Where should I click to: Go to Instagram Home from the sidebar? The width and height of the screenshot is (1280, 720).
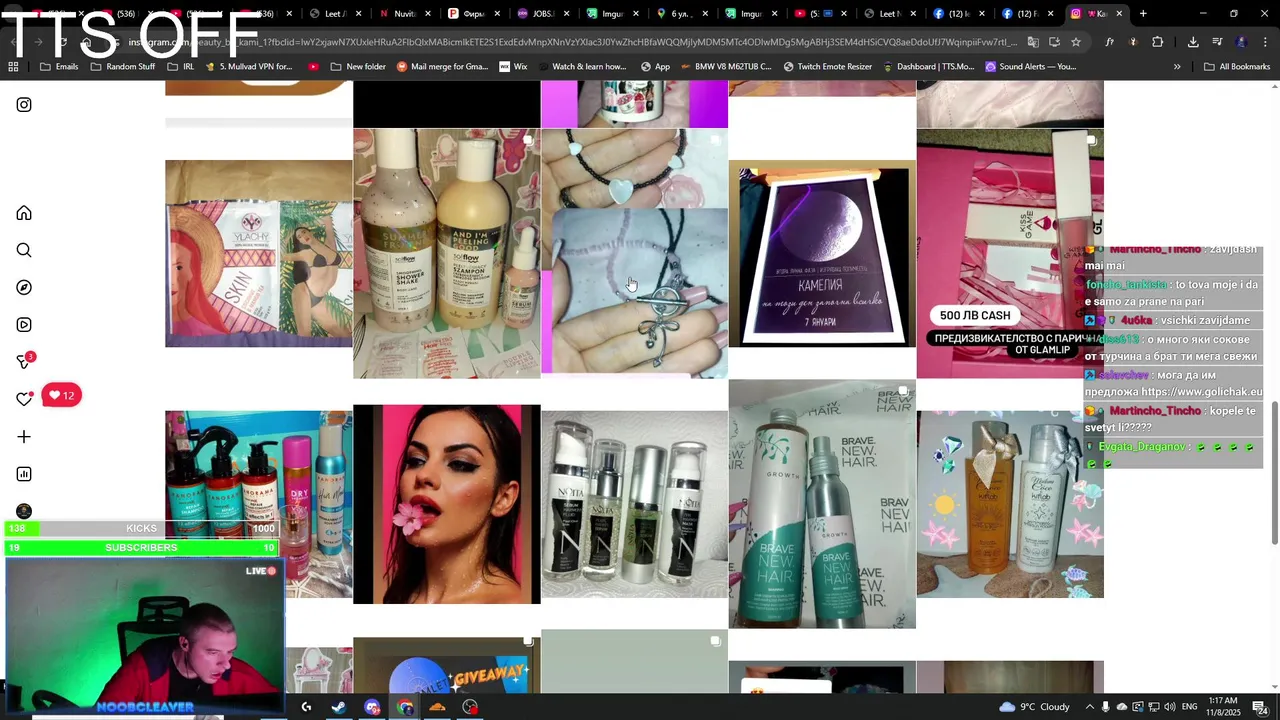point(24,213)
